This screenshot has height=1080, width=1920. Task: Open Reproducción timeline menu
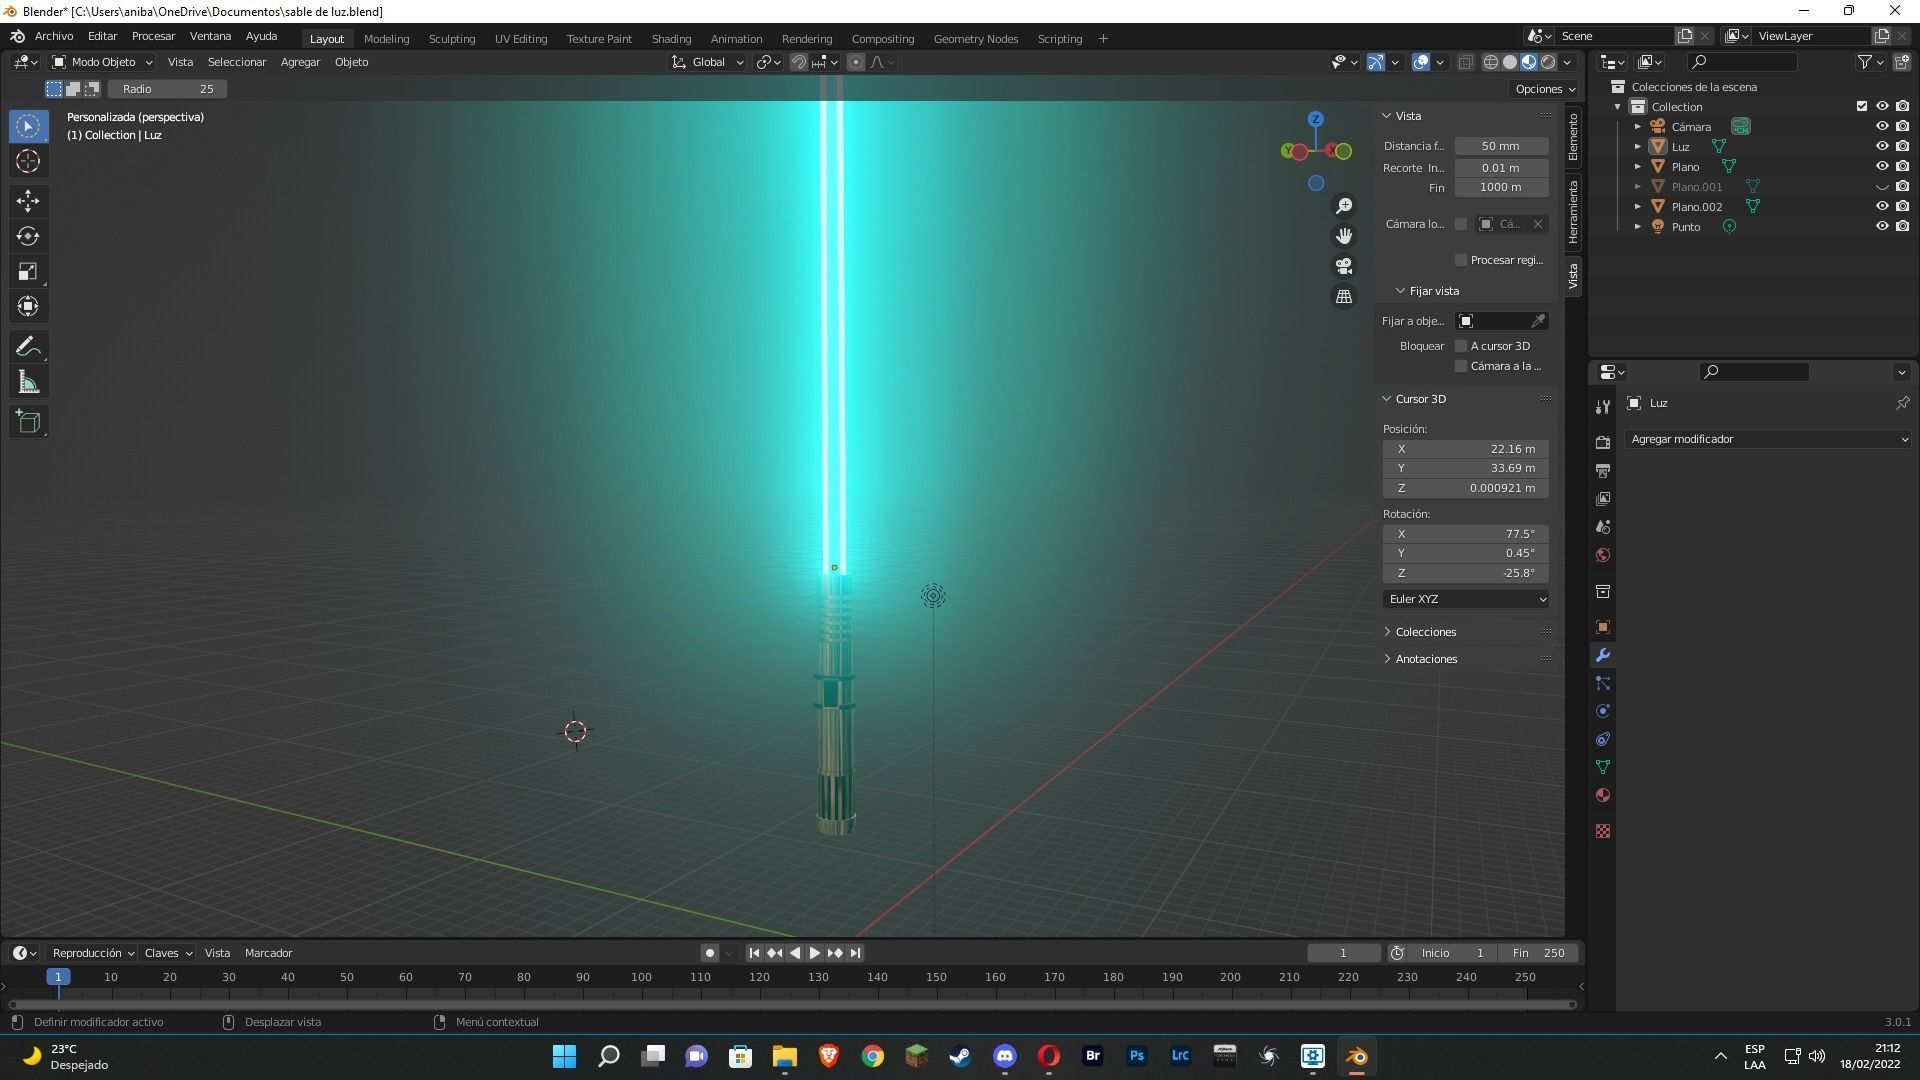click(x=93, y=953)
